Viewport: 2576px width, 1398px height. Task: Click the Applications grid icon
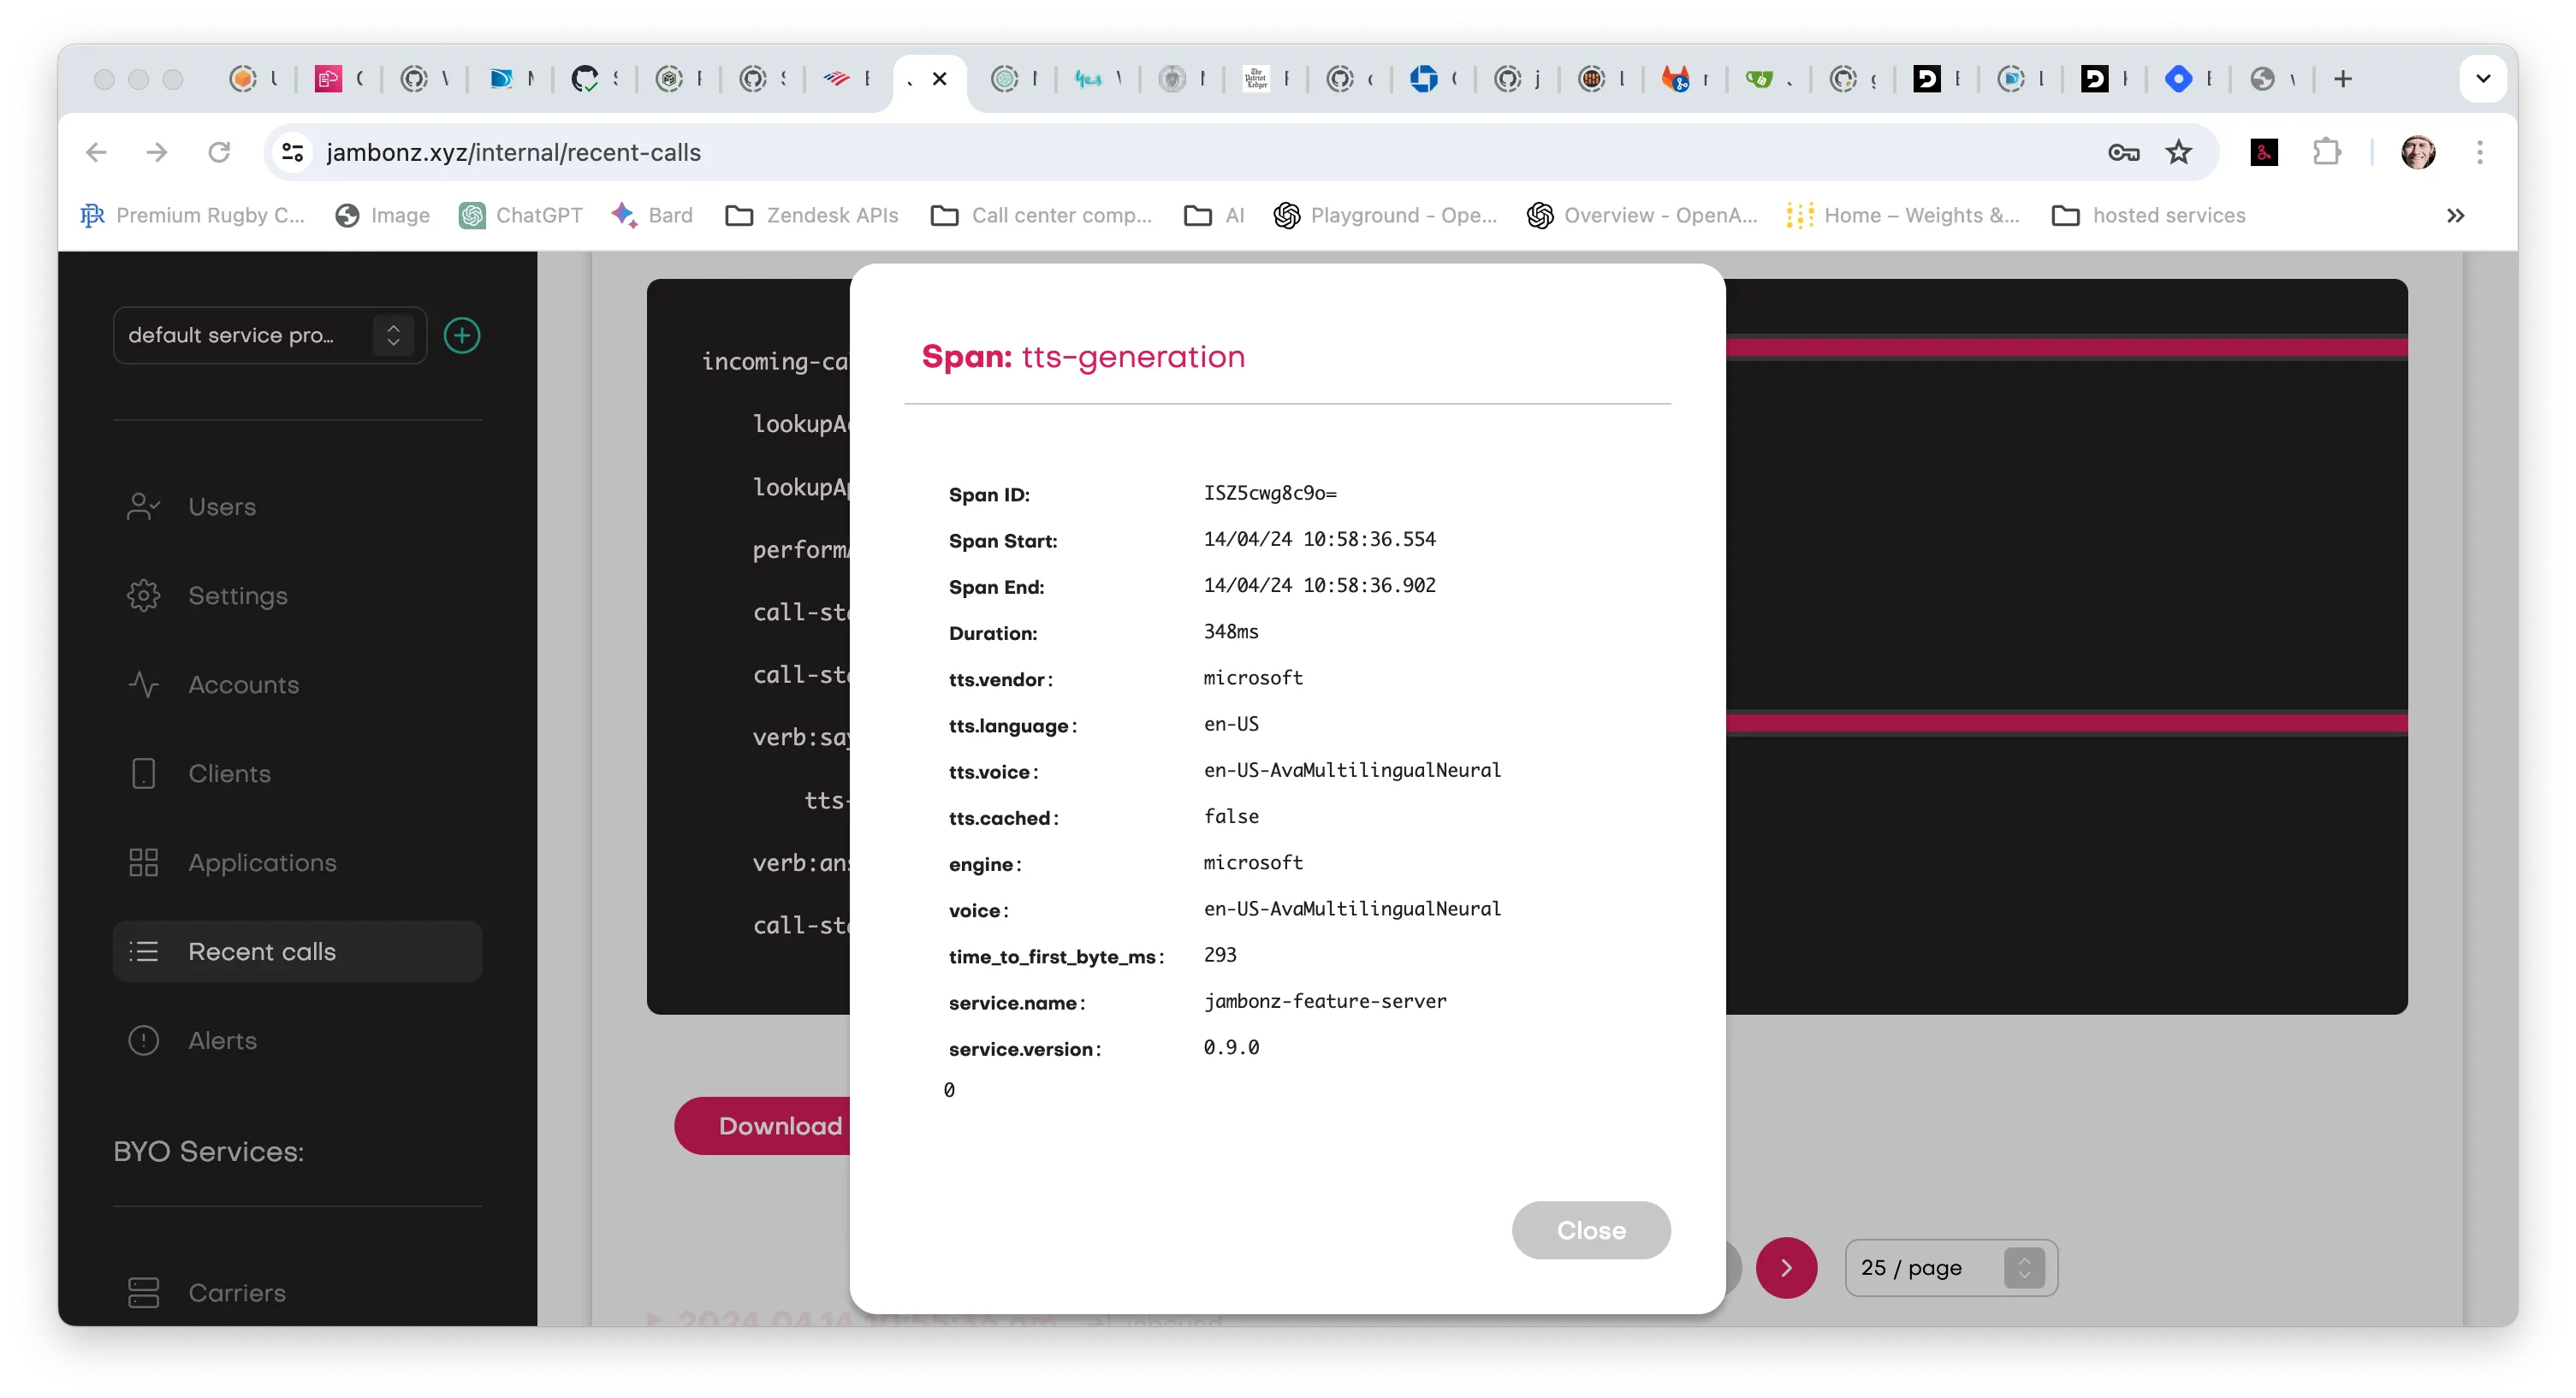[143, 863]
